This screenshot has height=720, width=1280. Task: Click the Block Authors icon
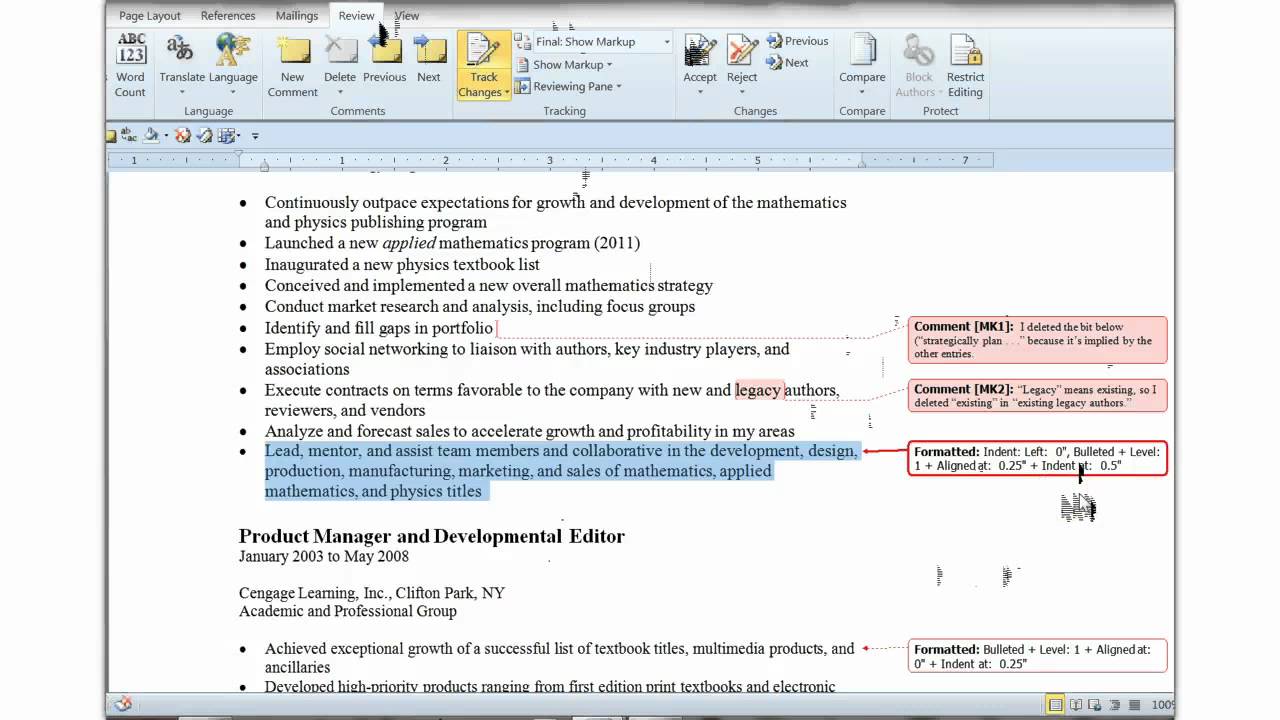918,51
